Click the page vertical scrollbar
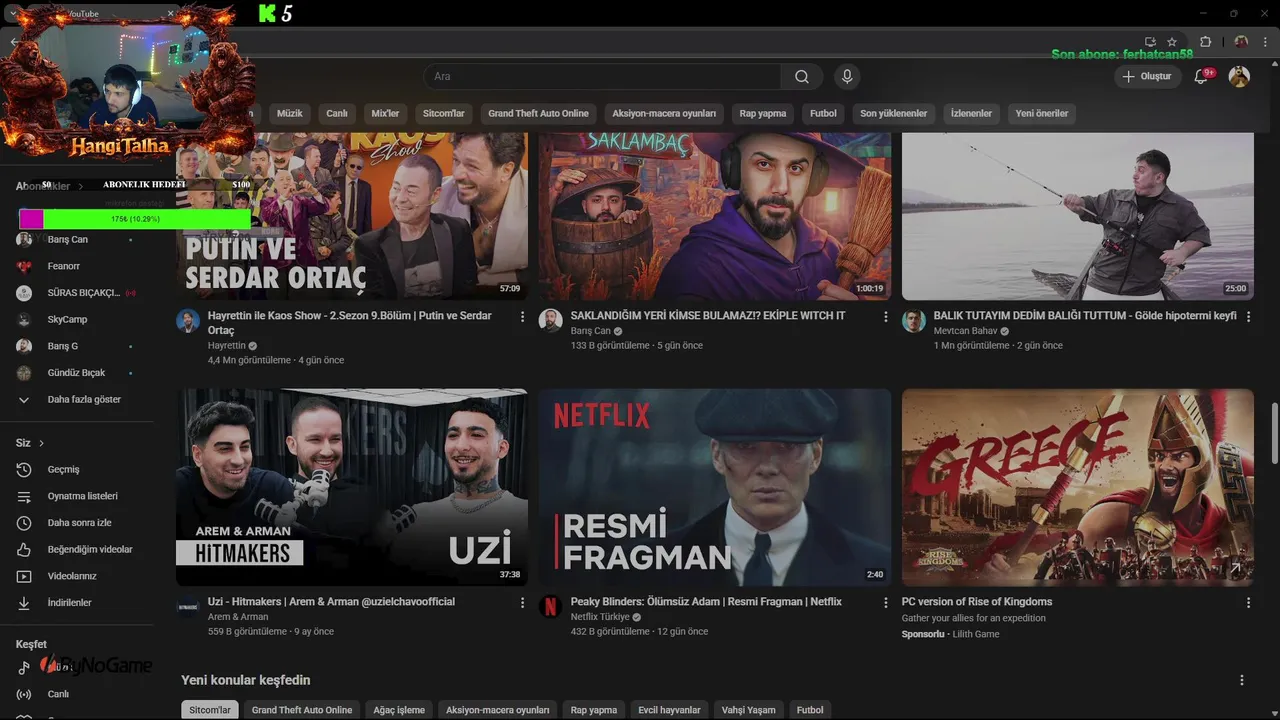 tap(1274, 433)
